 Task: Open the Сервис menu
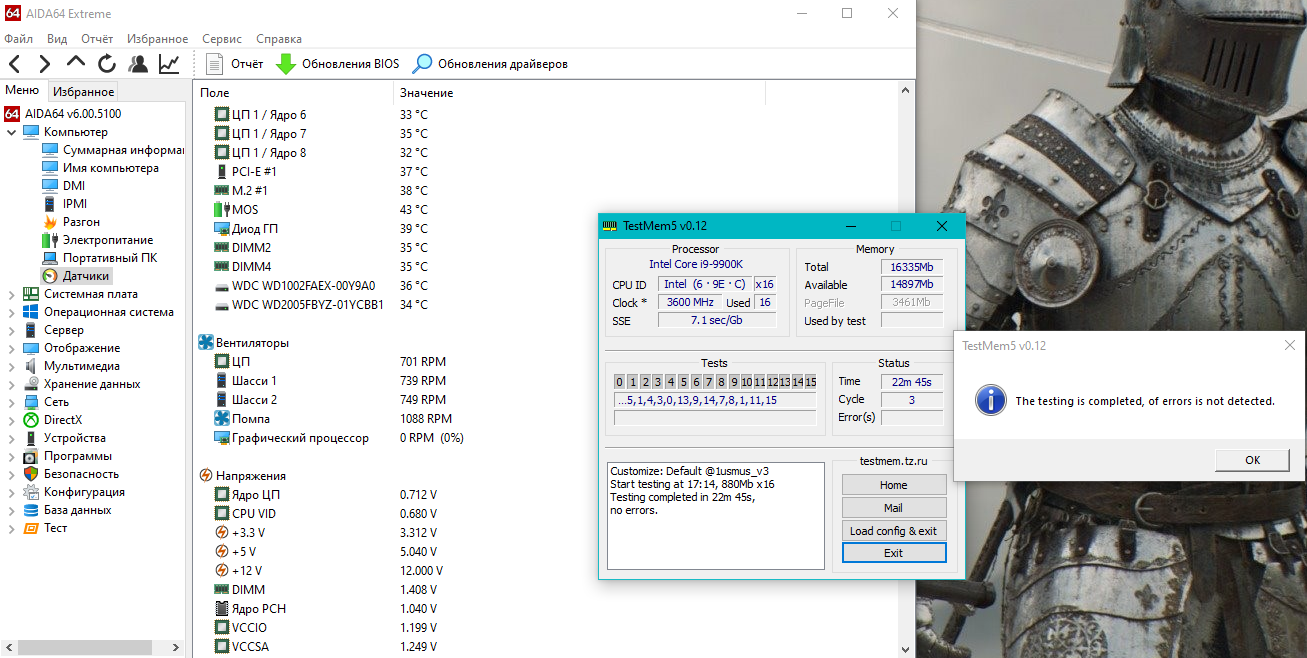[x=222, y=39]
